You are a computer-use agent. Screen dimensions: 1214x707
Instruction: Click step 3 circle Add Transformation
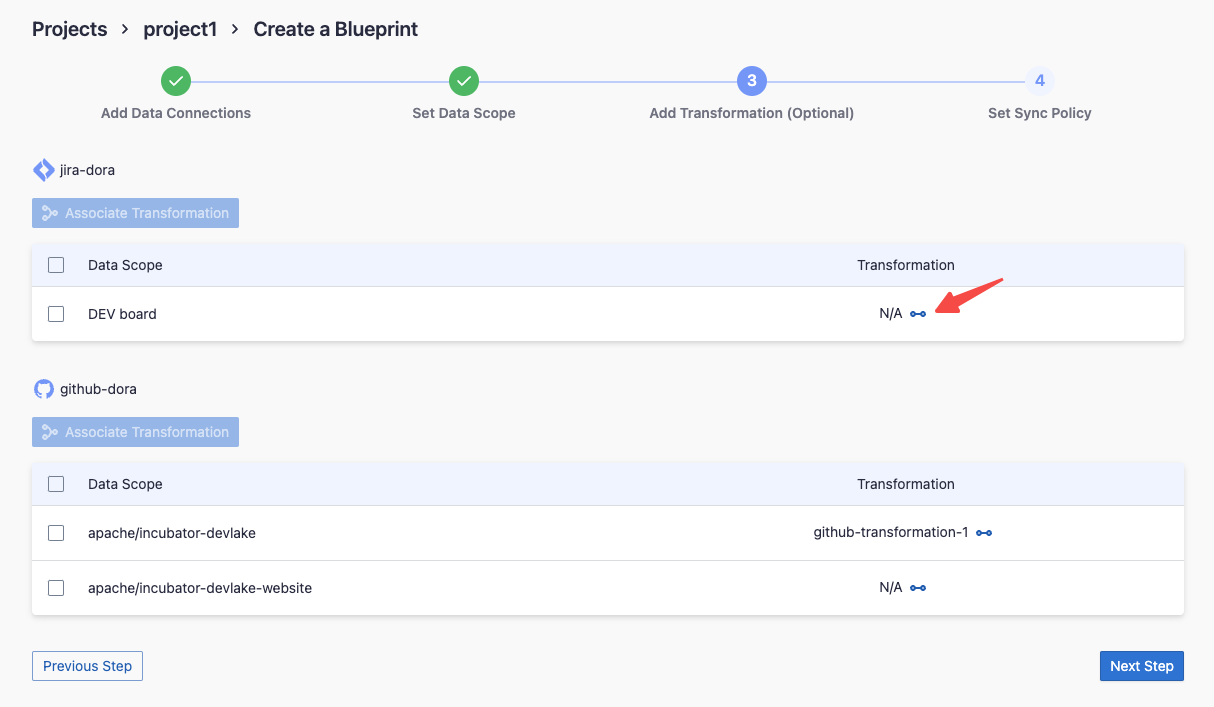point(752,81)
